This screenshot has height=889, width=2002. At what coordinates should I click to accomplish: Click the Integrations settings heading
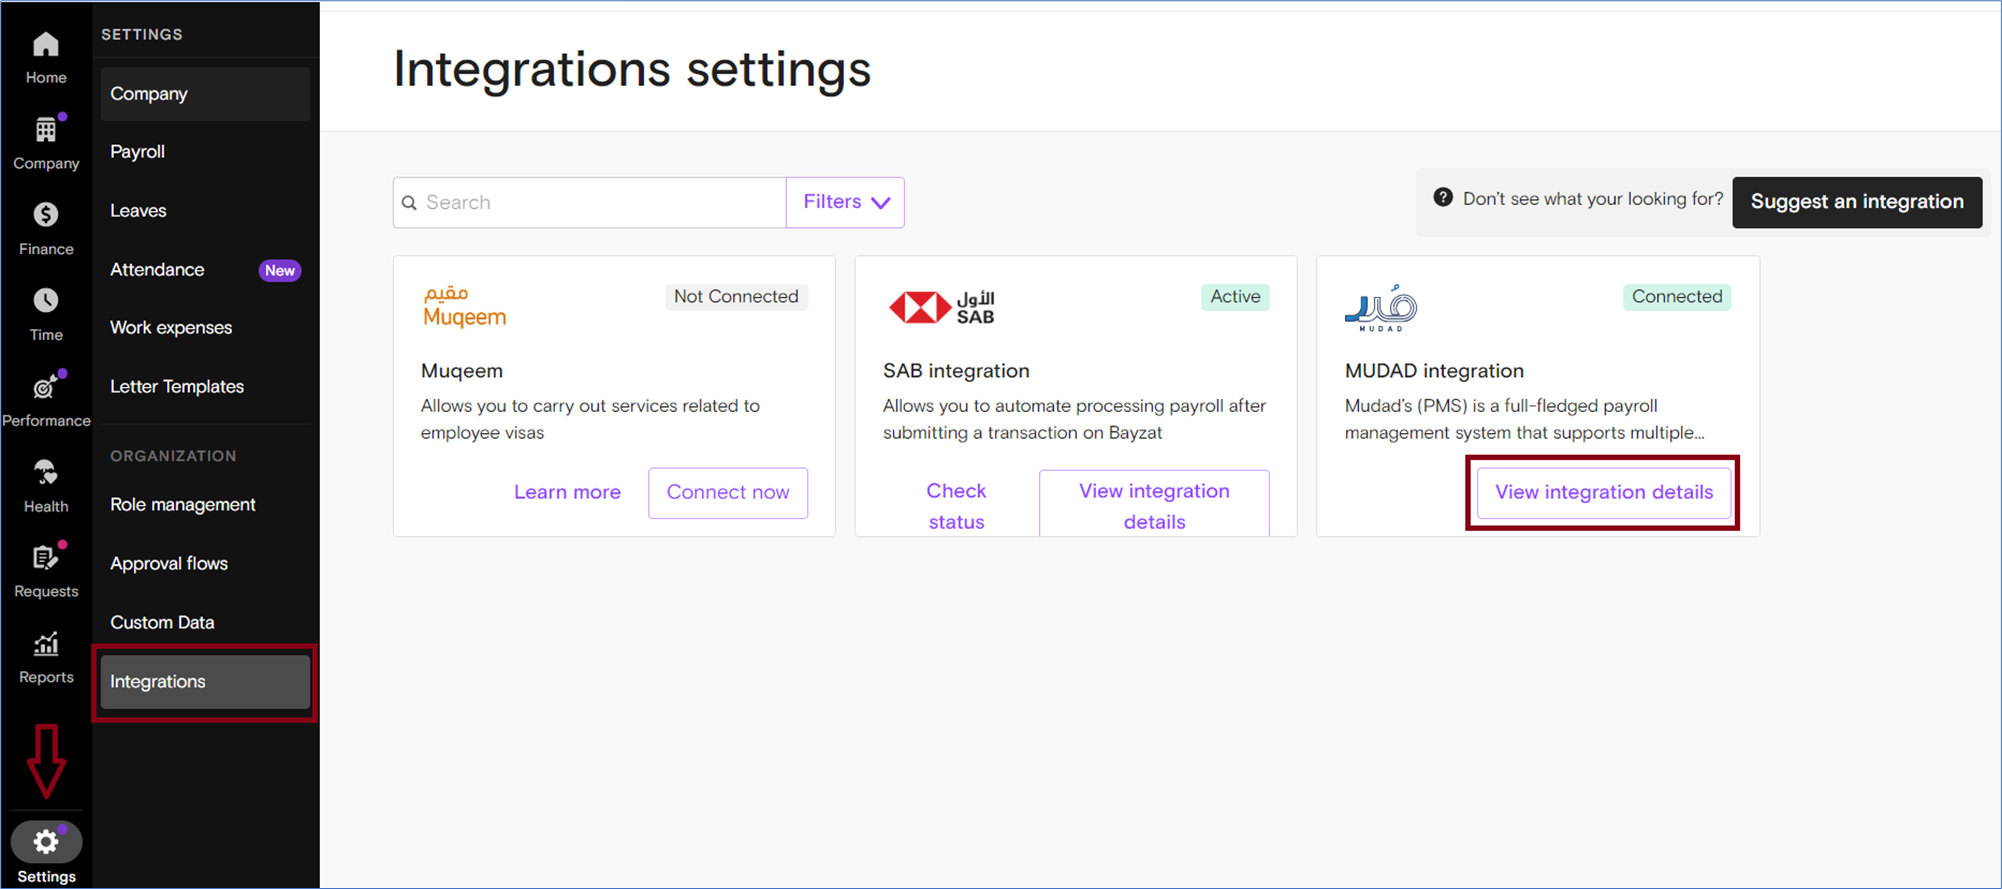tap(632, 70)
